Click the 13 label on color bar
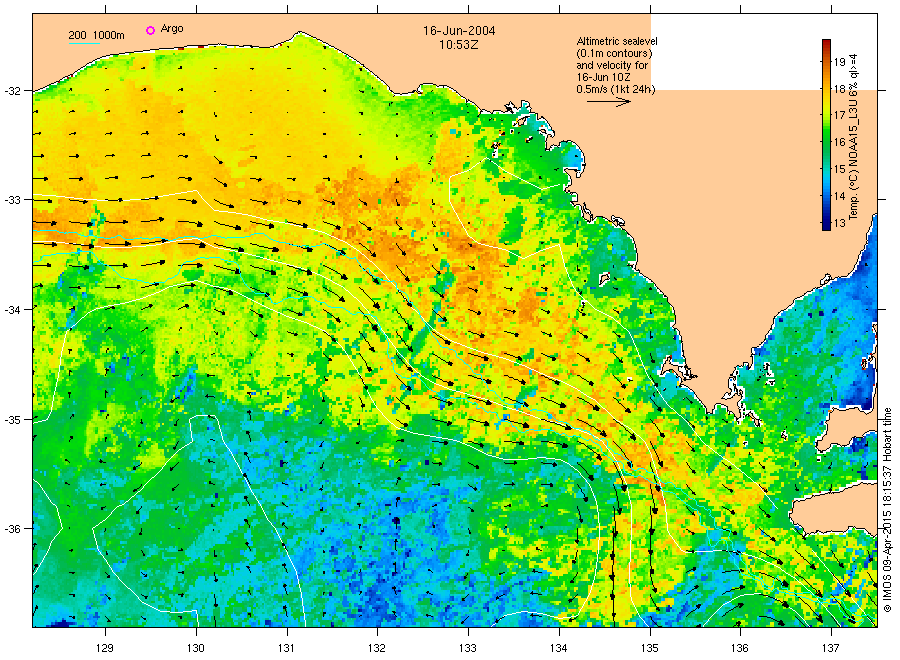This screenshot has width=900, height=660. (x=839, y=223)
